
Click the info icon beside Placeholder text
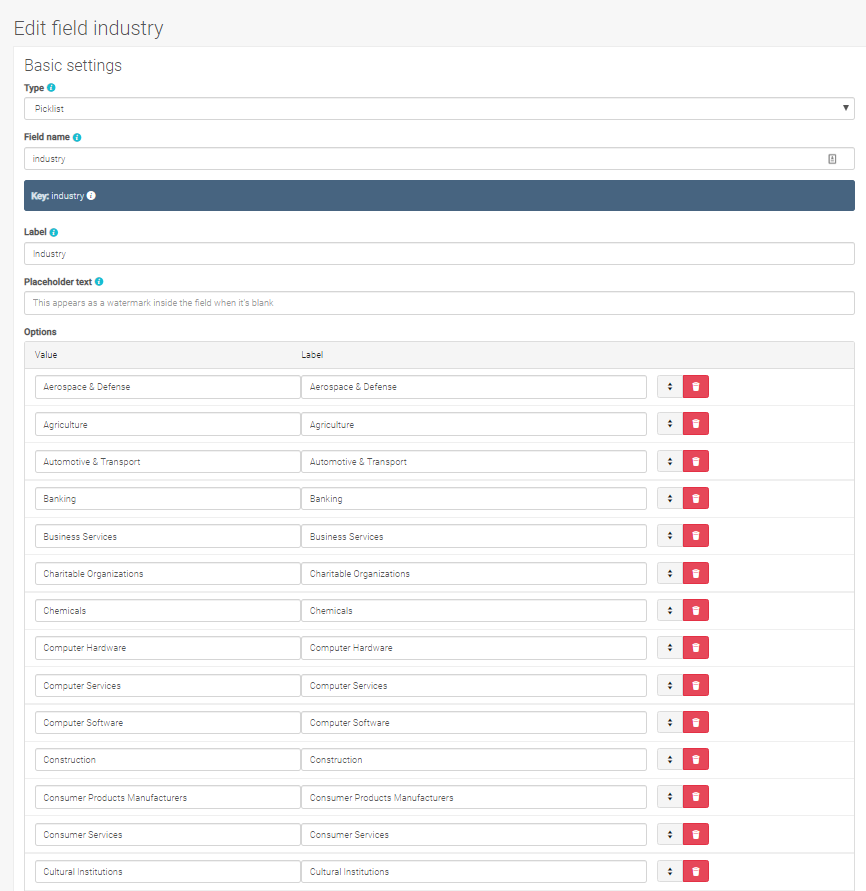tap(99, 281)
